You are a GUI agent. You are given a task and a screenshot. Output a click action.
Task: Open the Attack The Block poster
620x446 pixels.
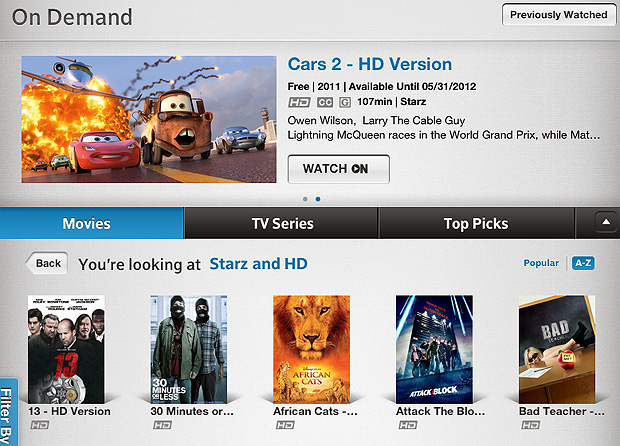[x=434, y=349]
